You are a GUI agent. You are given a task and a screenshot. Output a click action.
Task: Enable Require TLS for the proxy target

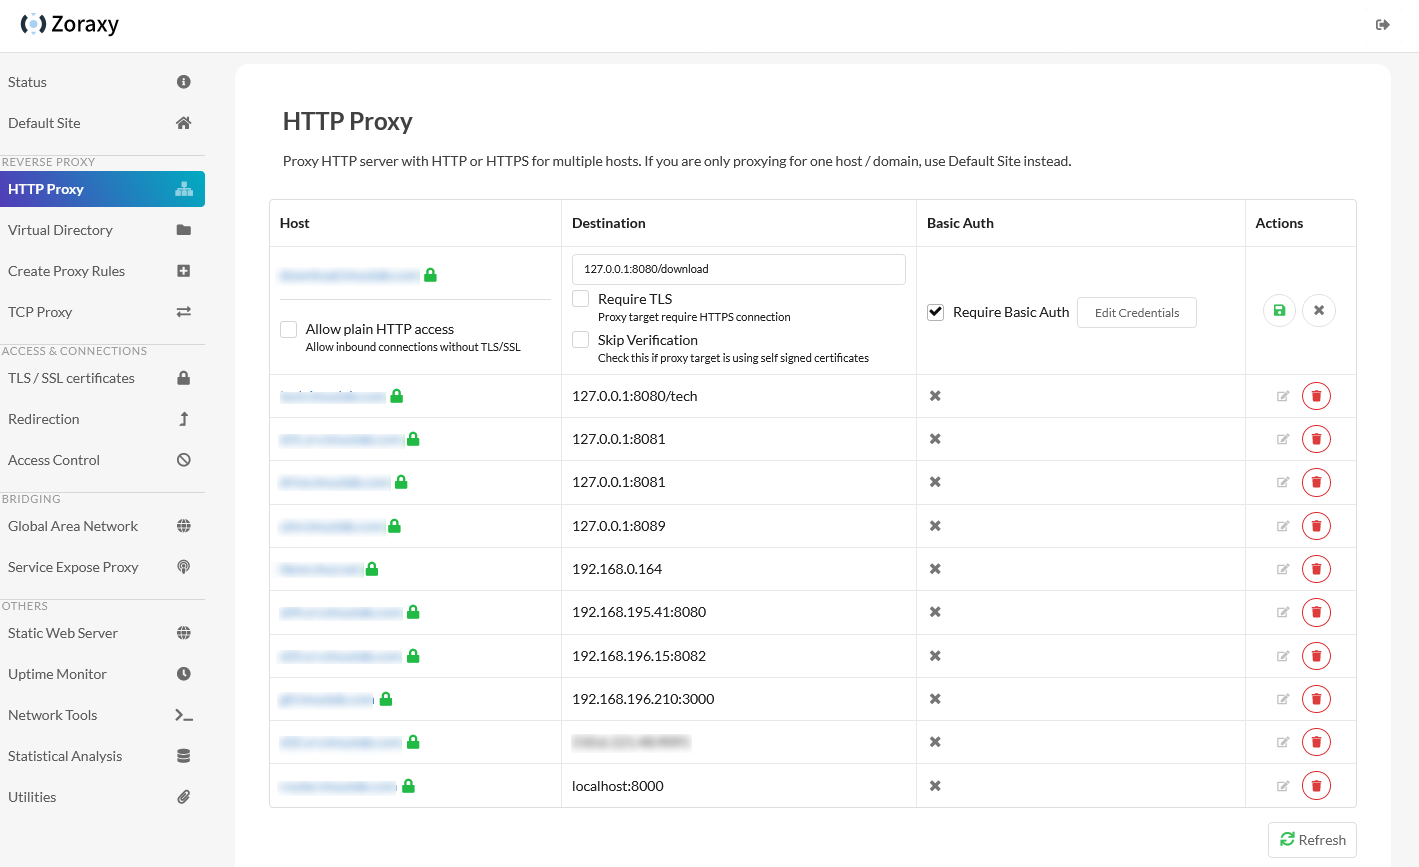click(x=580, y=298)
